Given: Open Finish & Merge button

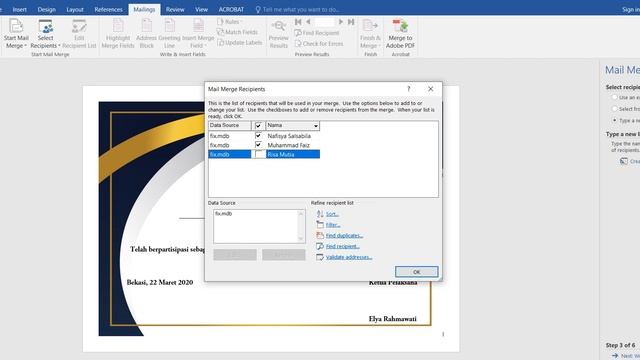Looking at the screenshot, I should (370, 34).
